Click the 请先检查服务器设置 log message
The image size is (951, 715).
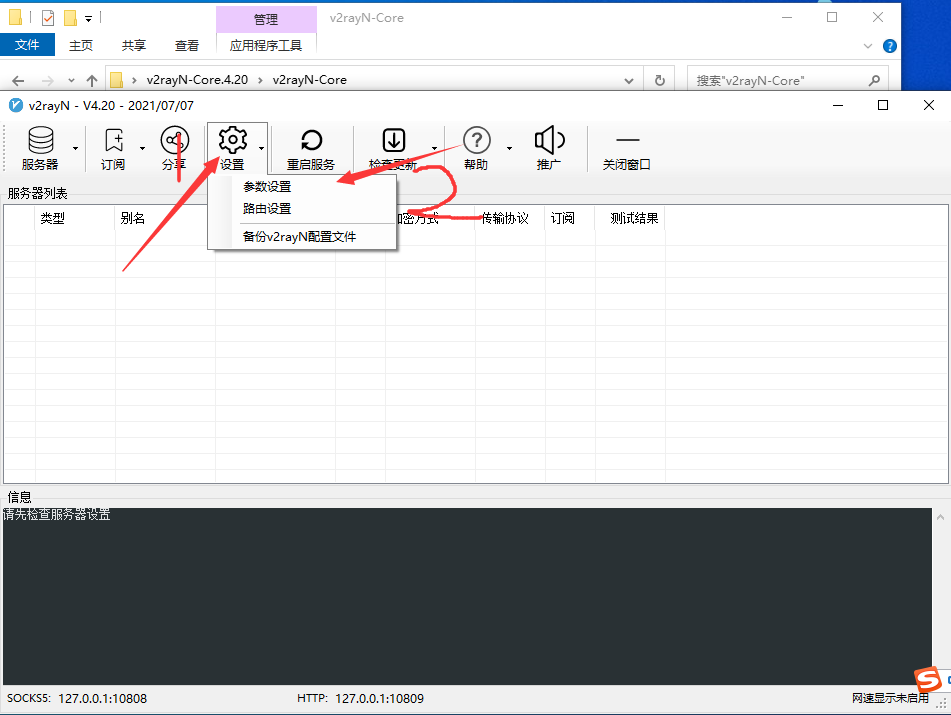pos(57,515)
